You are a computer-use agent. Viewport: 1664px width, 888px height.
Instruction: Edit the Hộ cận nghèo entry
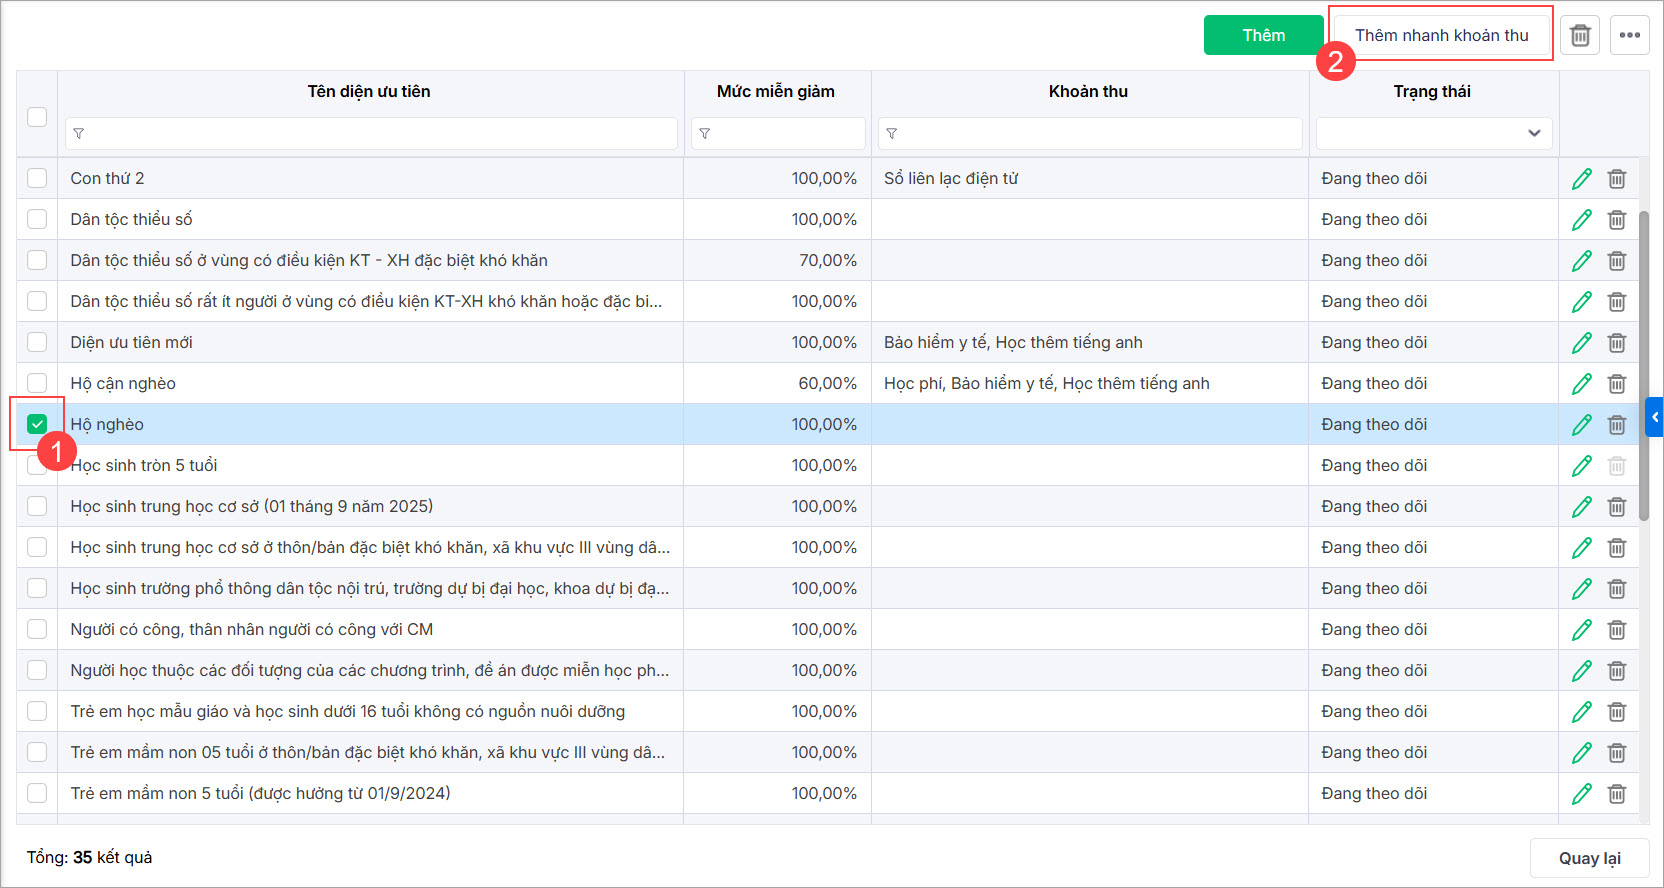click(1582, 384)
